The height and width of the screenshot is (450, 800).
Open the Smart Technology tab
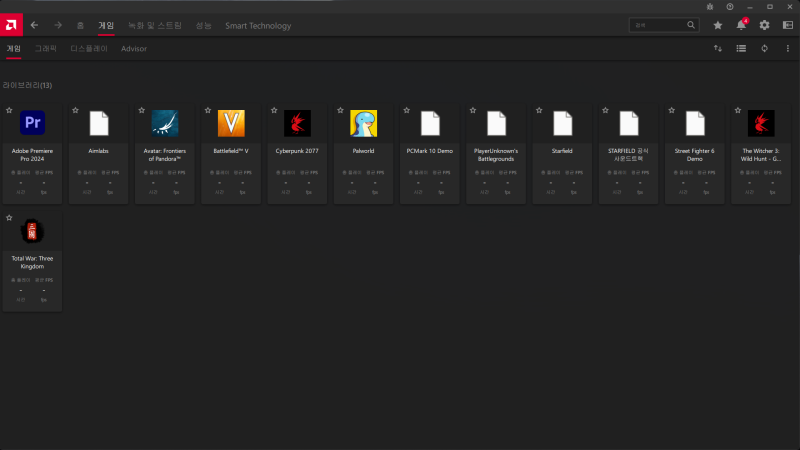[258, 26]
